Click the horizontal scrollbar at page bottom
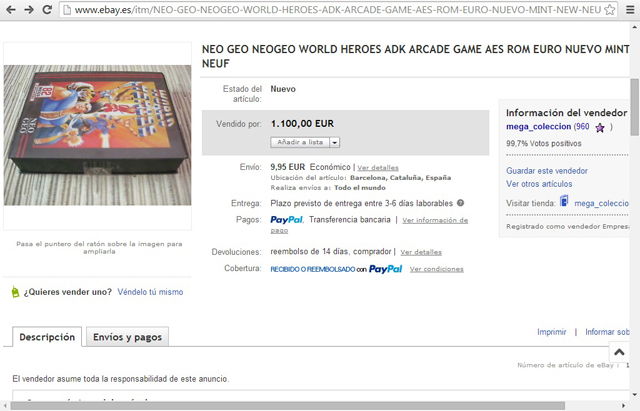 [288, 406]
